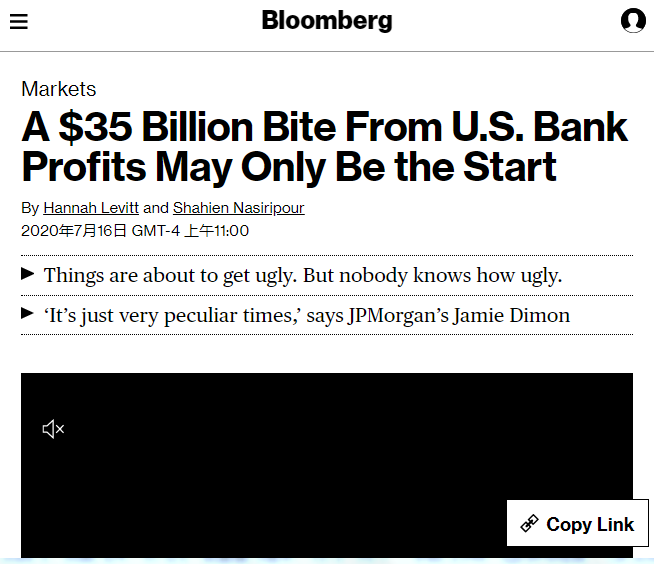This screenshot has width=654, height=564.
Task: Click the GMT-4 time zone label
Action: [x=158, y=231]
